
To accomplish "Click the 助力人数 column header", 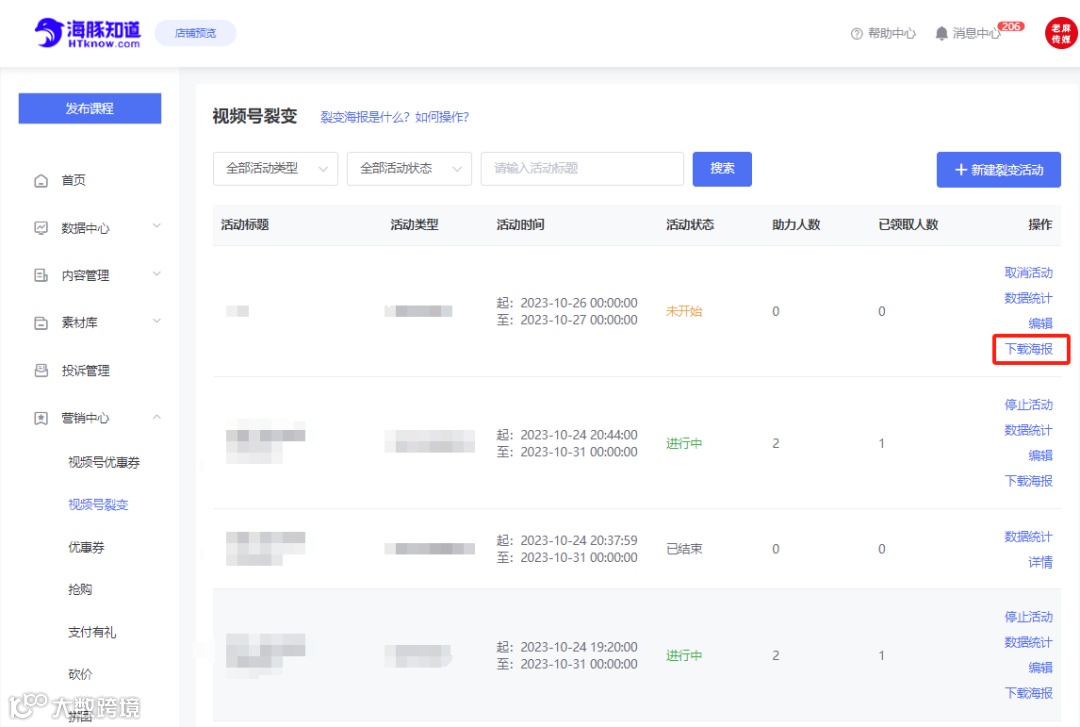I will tap(796, 225).
